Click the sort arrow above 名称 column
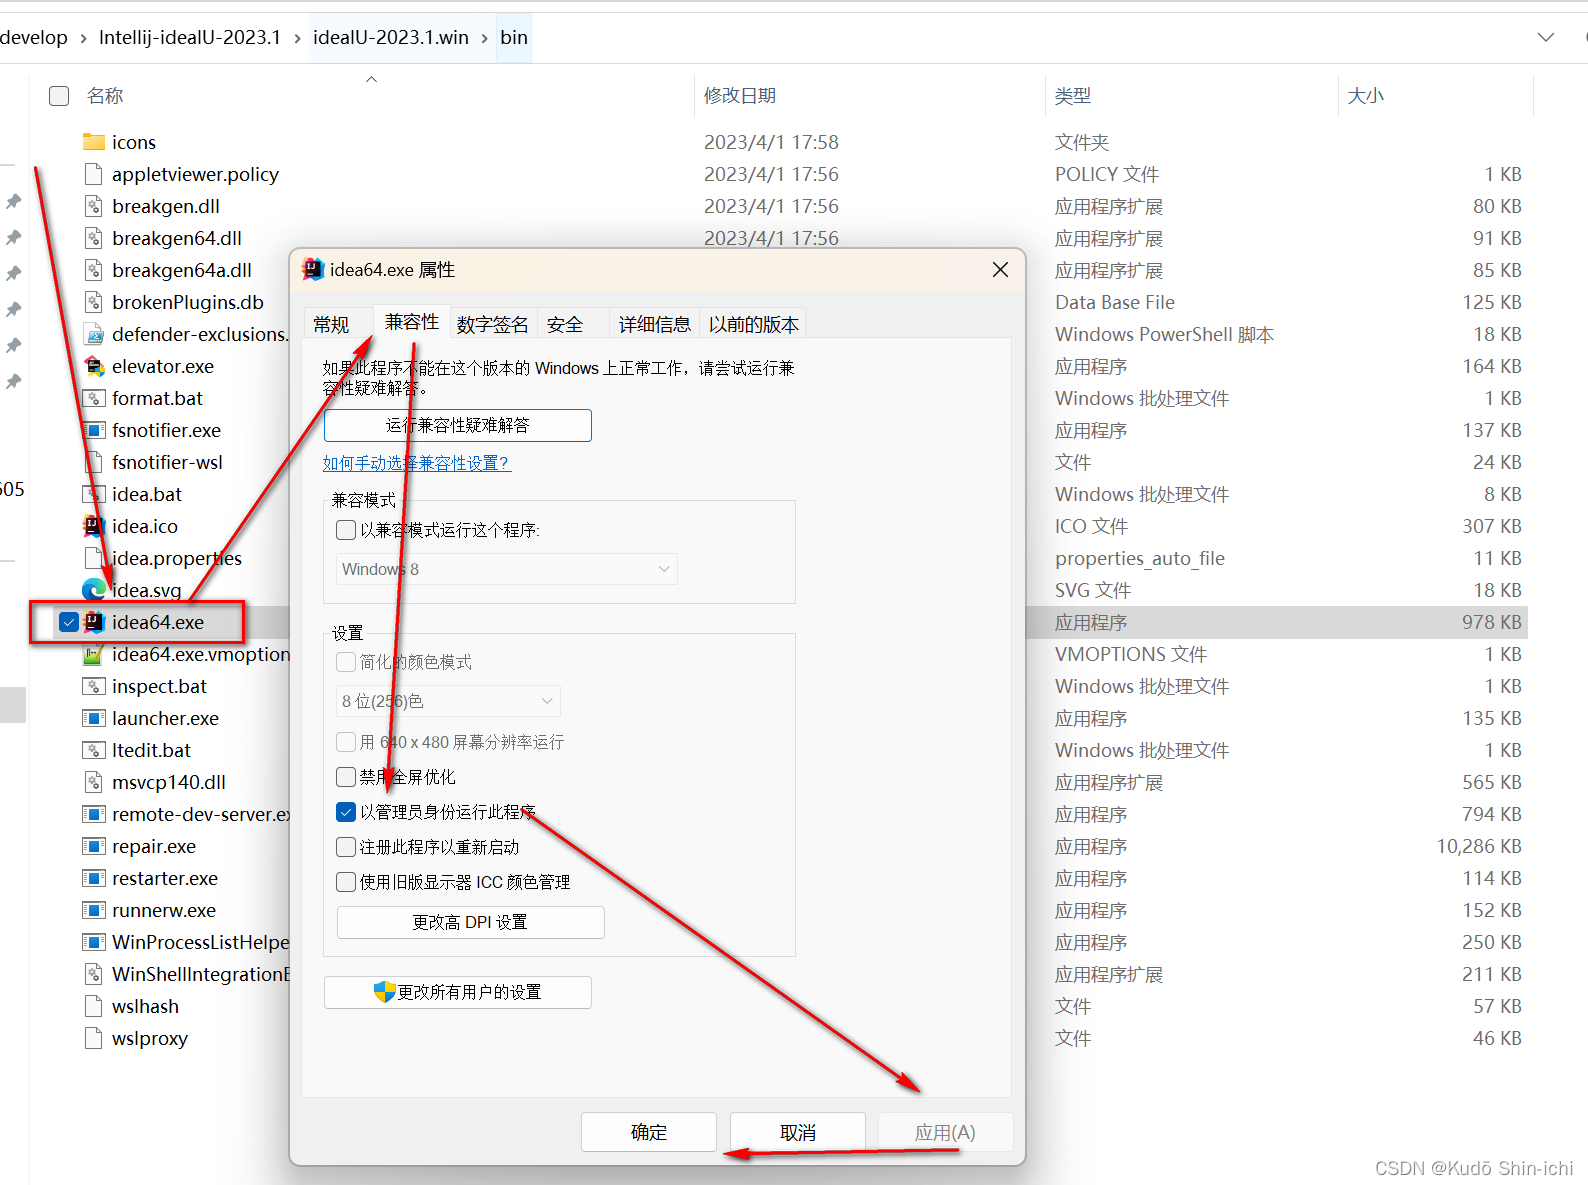Image resolution: width=1588 pixels, height=1185 pixels. [x=371, y=78]
